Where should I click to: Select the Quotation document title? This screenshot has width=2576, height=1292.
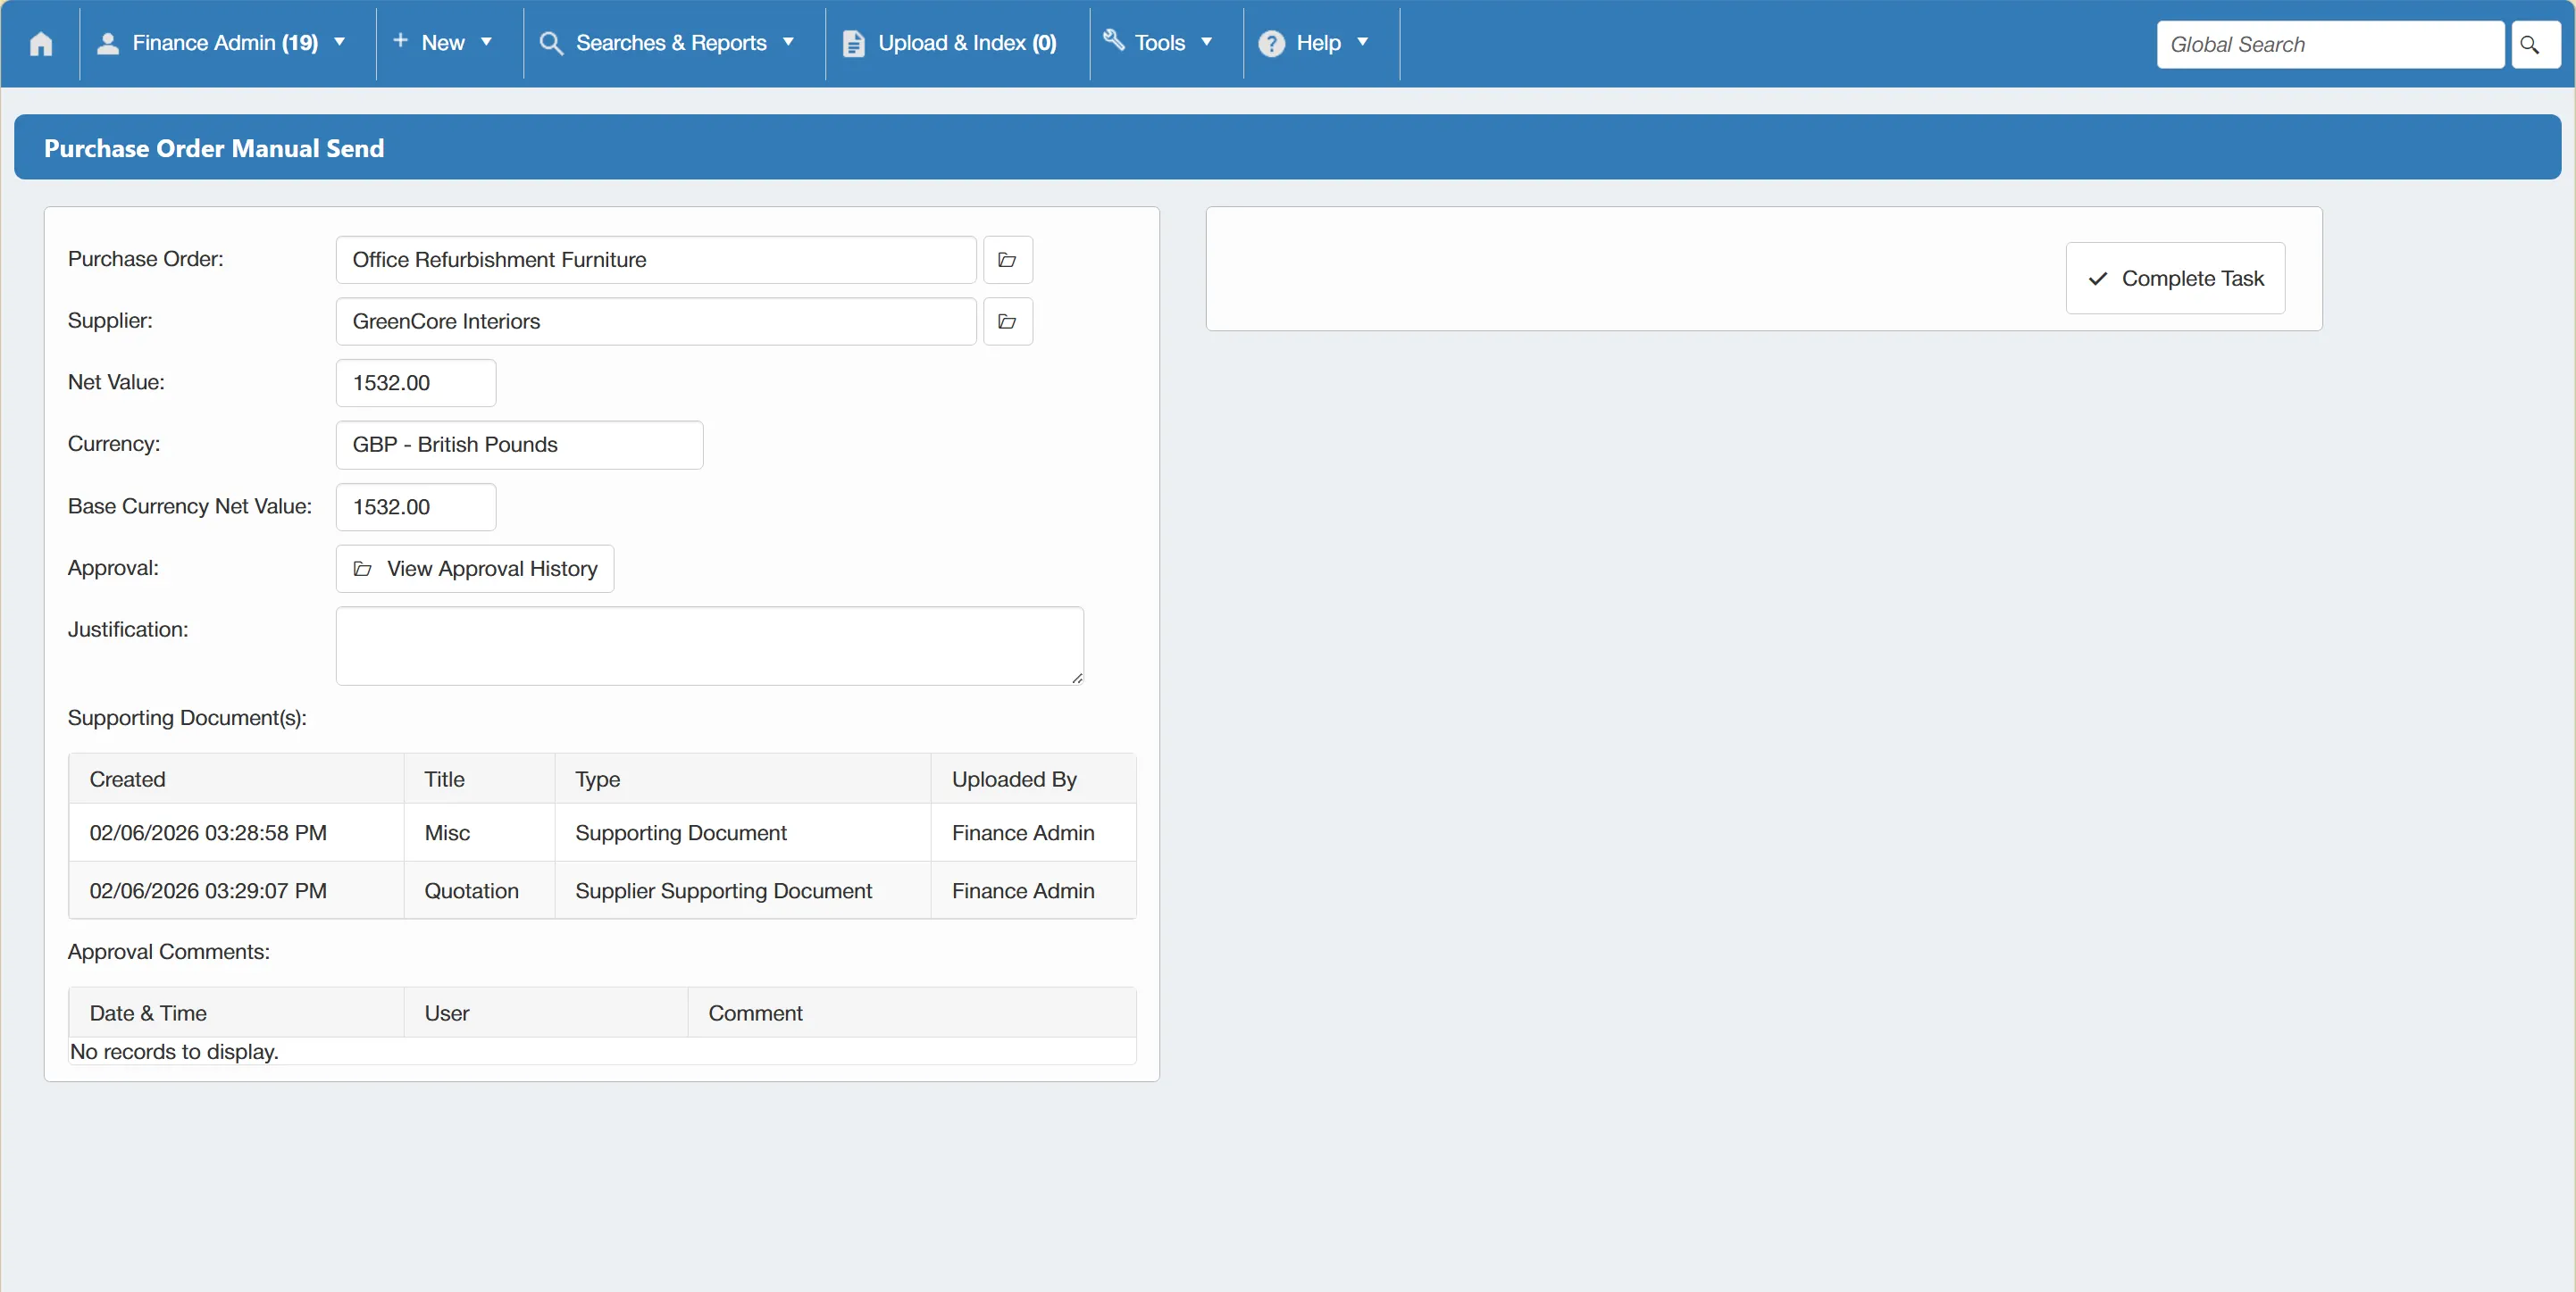click(x=471, y=891)
